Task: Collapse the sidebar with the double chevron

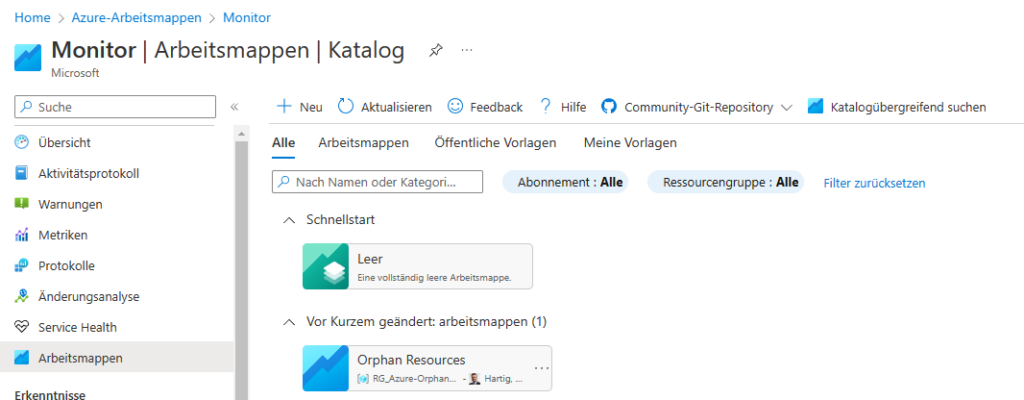Action: point(234,107)
